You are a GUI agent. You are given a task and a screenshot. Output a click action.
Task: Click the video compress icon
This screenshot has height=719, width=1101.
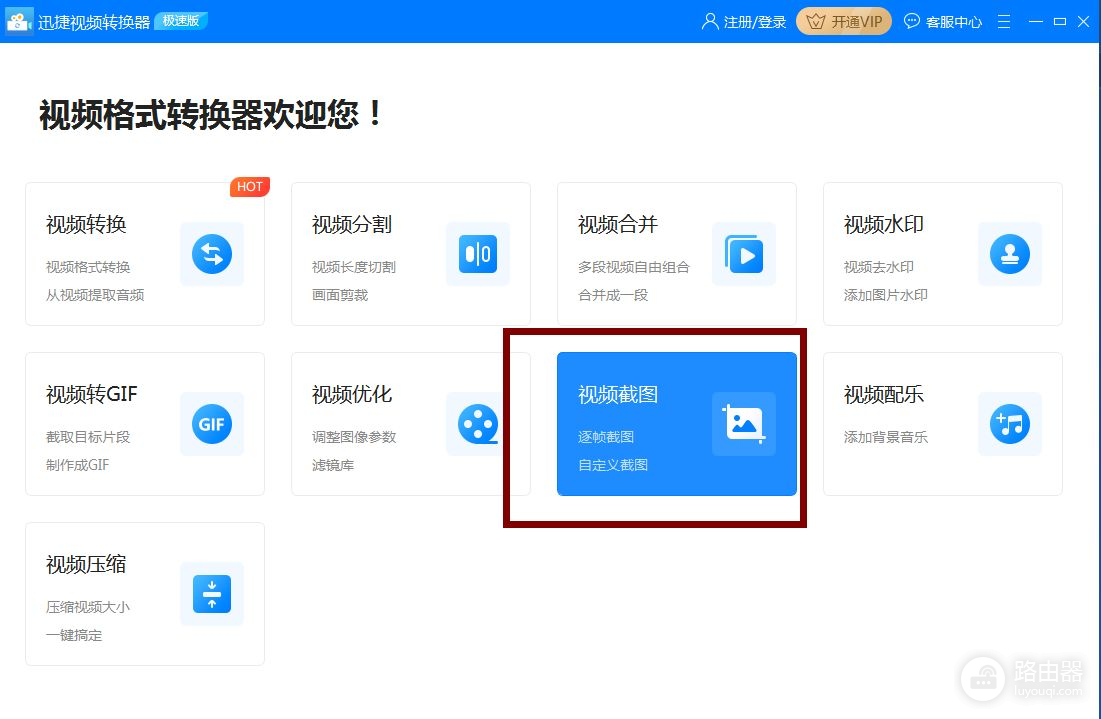(x=211, y=594)
